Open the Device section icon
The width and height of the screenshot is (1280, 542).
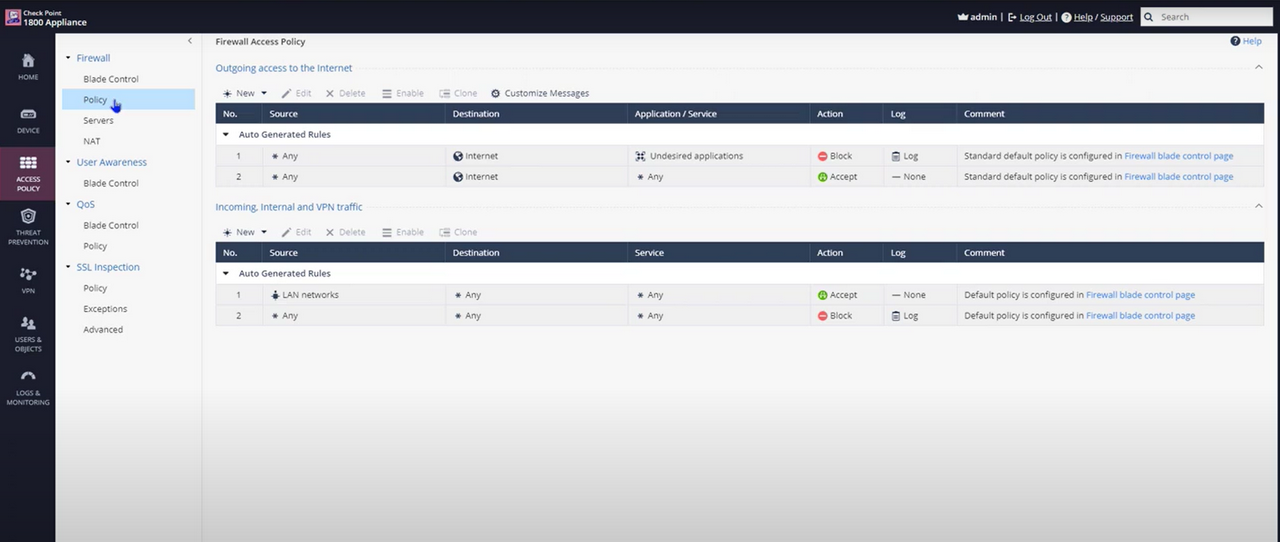pyautogui.click(x=28, y=114)
